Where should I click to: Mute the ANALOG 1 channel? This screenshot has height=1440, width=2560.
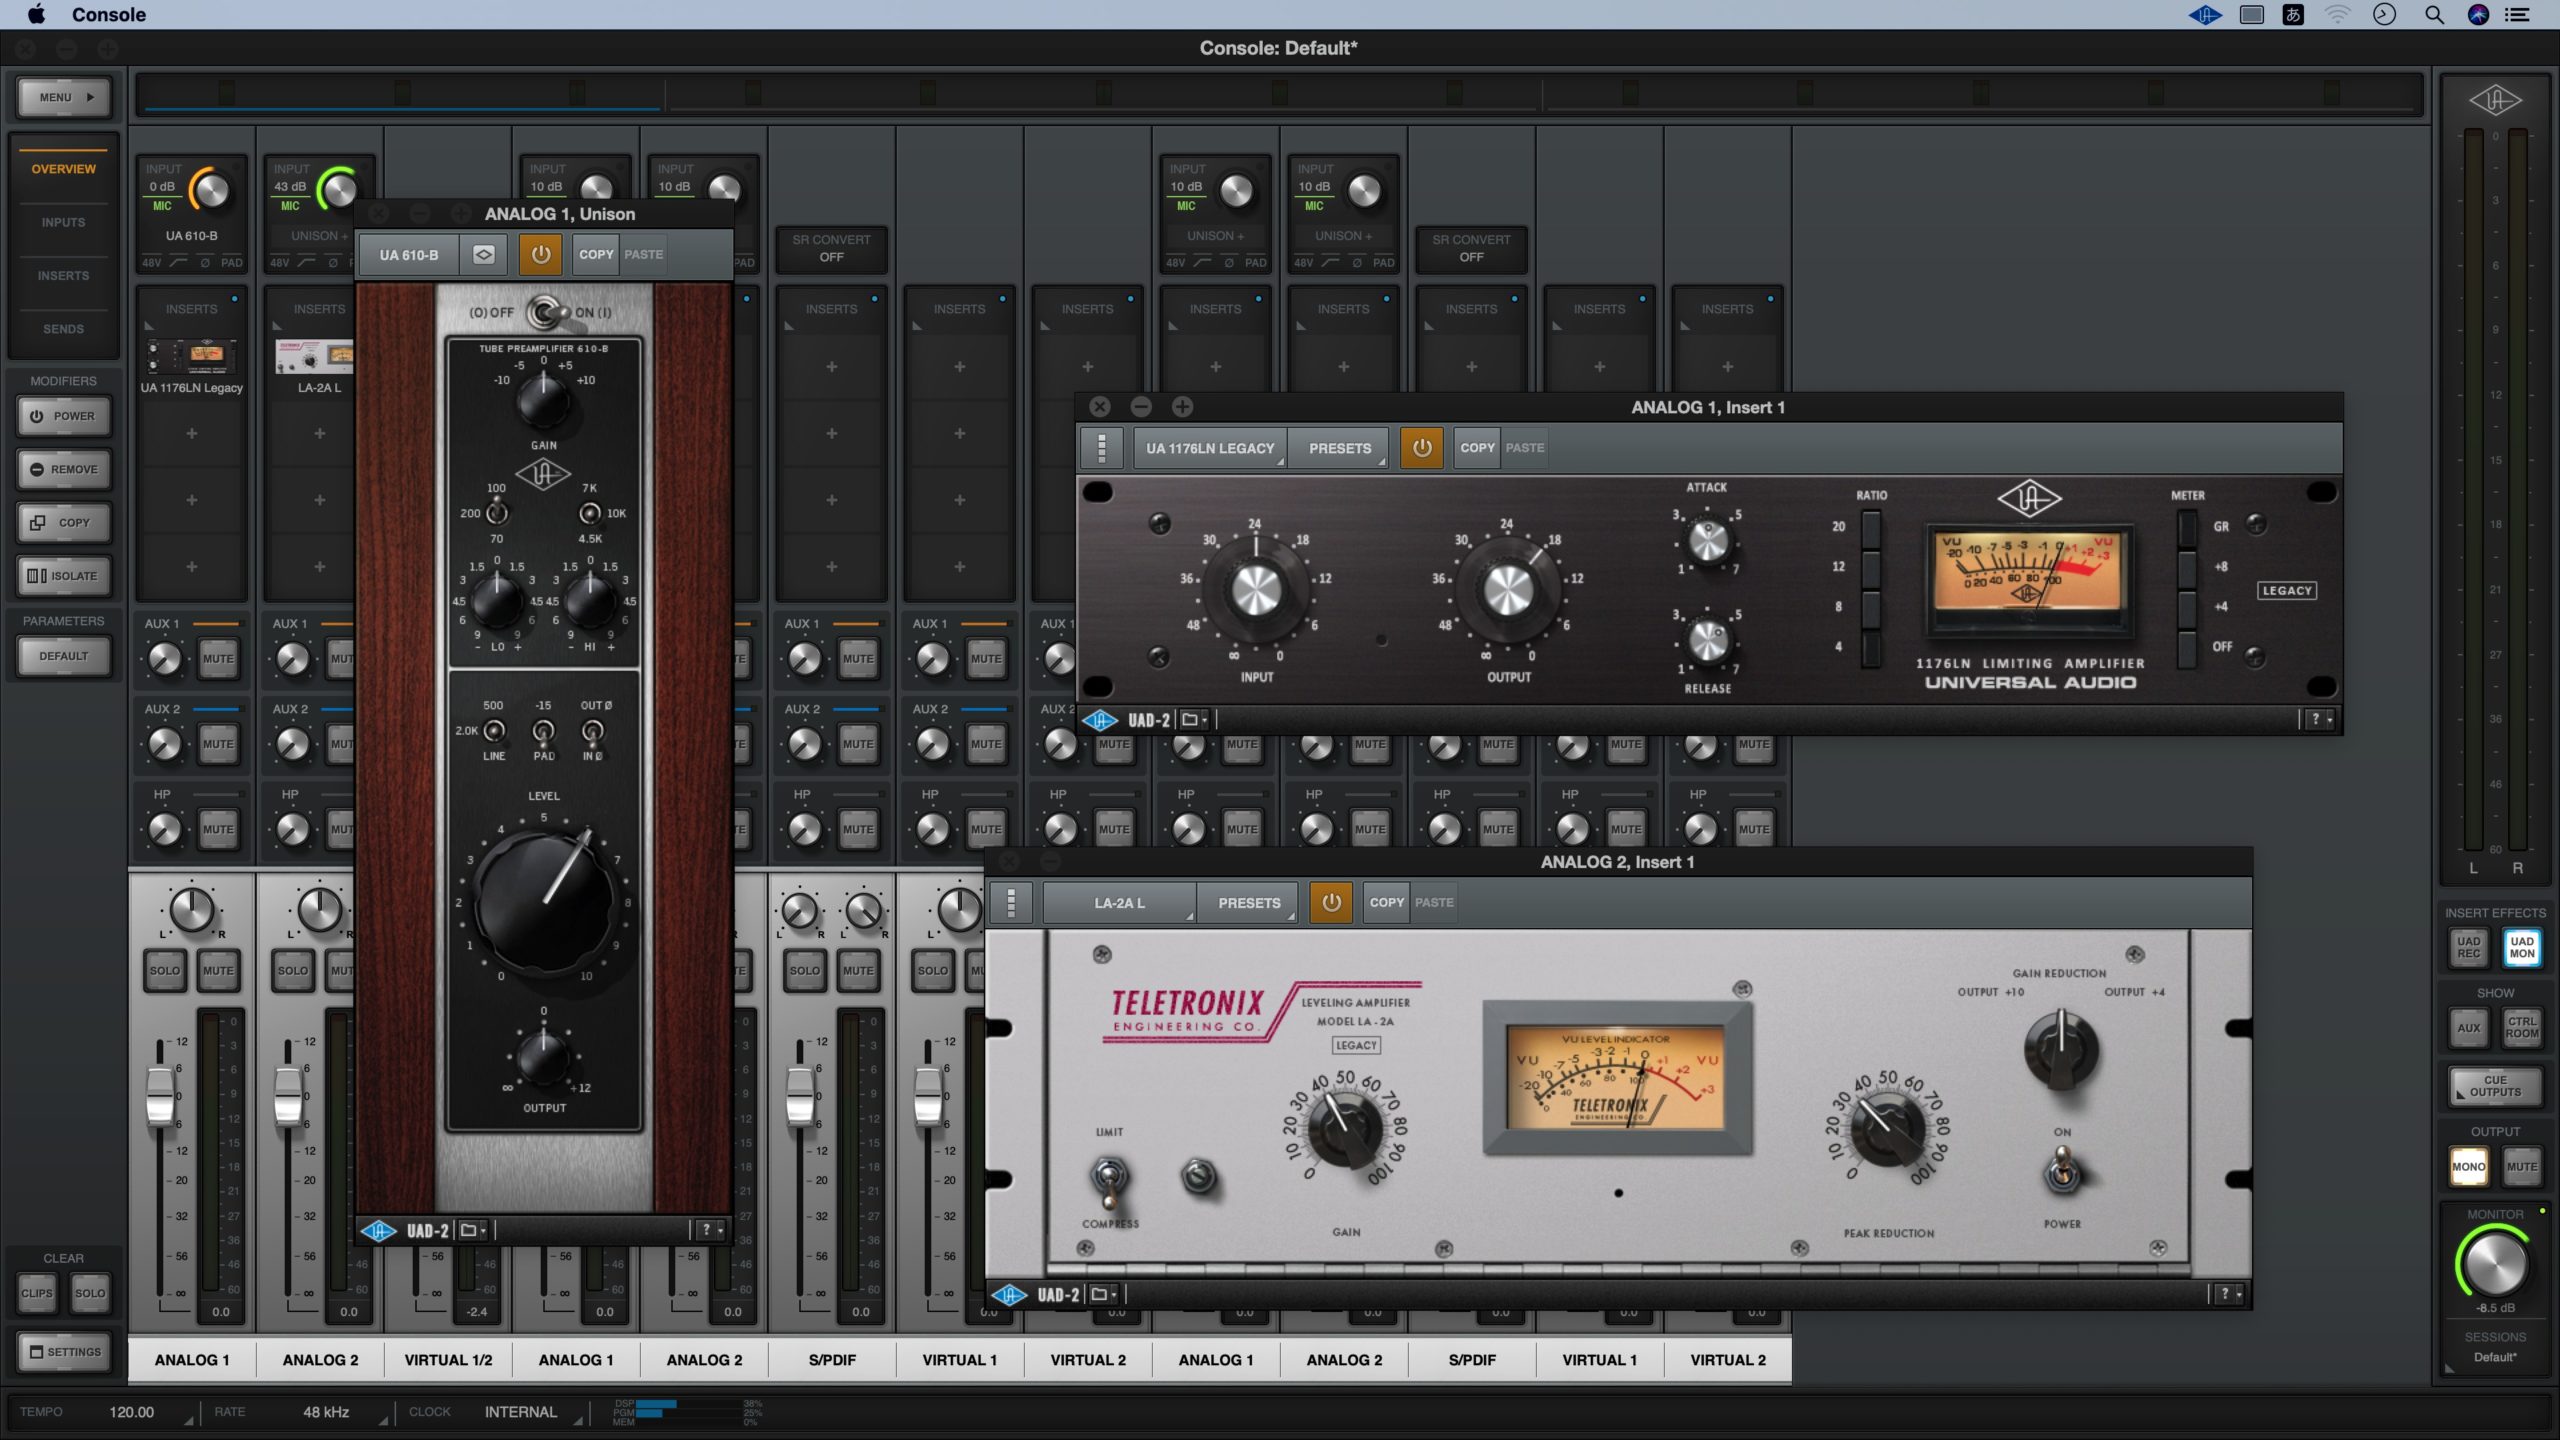[x=218, y=970]
